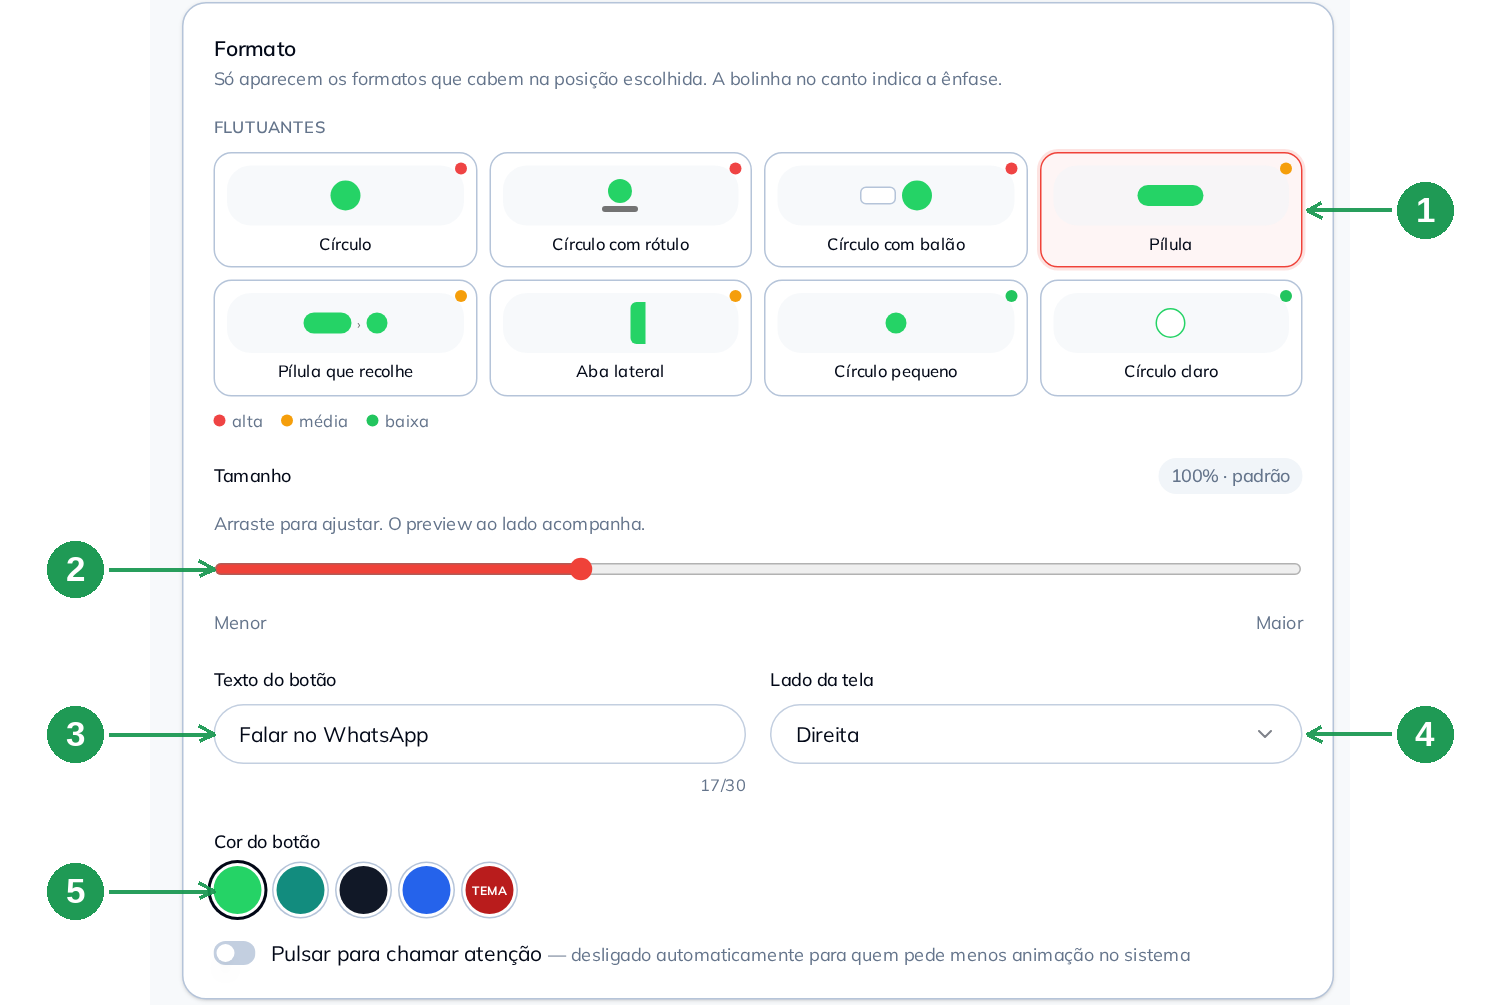The image size is (1500, 1005).
Task: Choose the Pílula que recolhe format
Action: point(345,338)
